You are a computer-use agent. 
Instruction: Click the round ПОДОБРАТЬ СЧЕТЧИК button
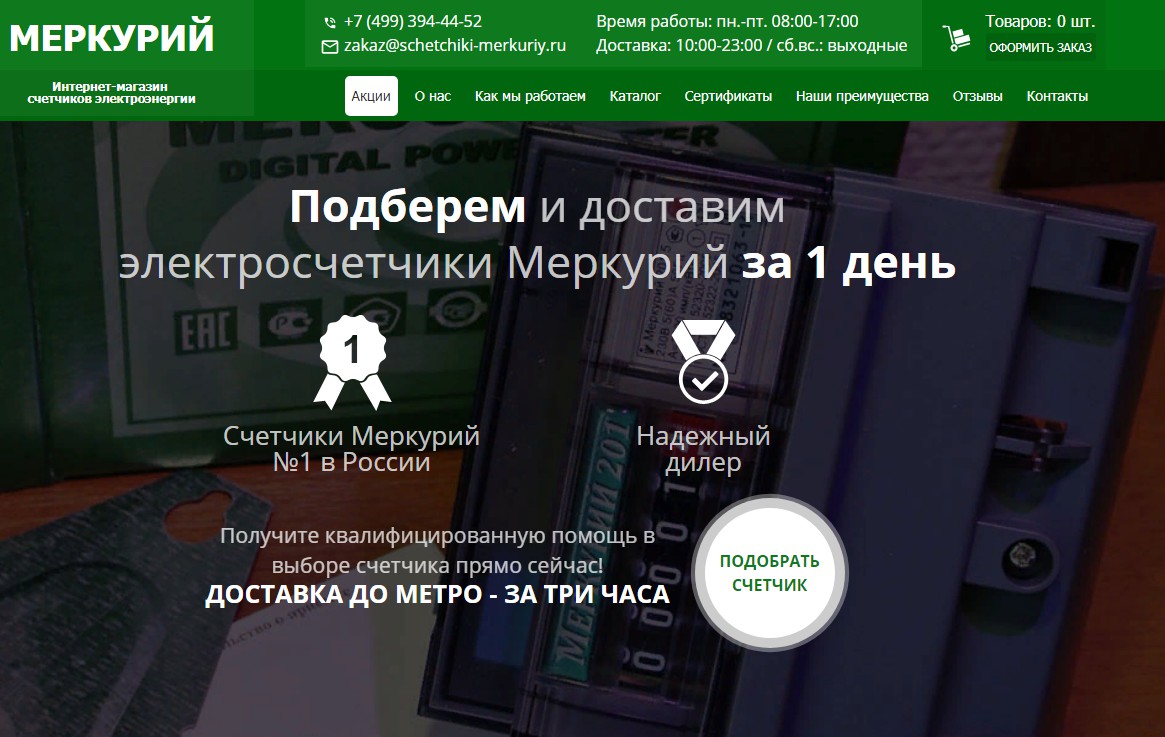point(769,572)
